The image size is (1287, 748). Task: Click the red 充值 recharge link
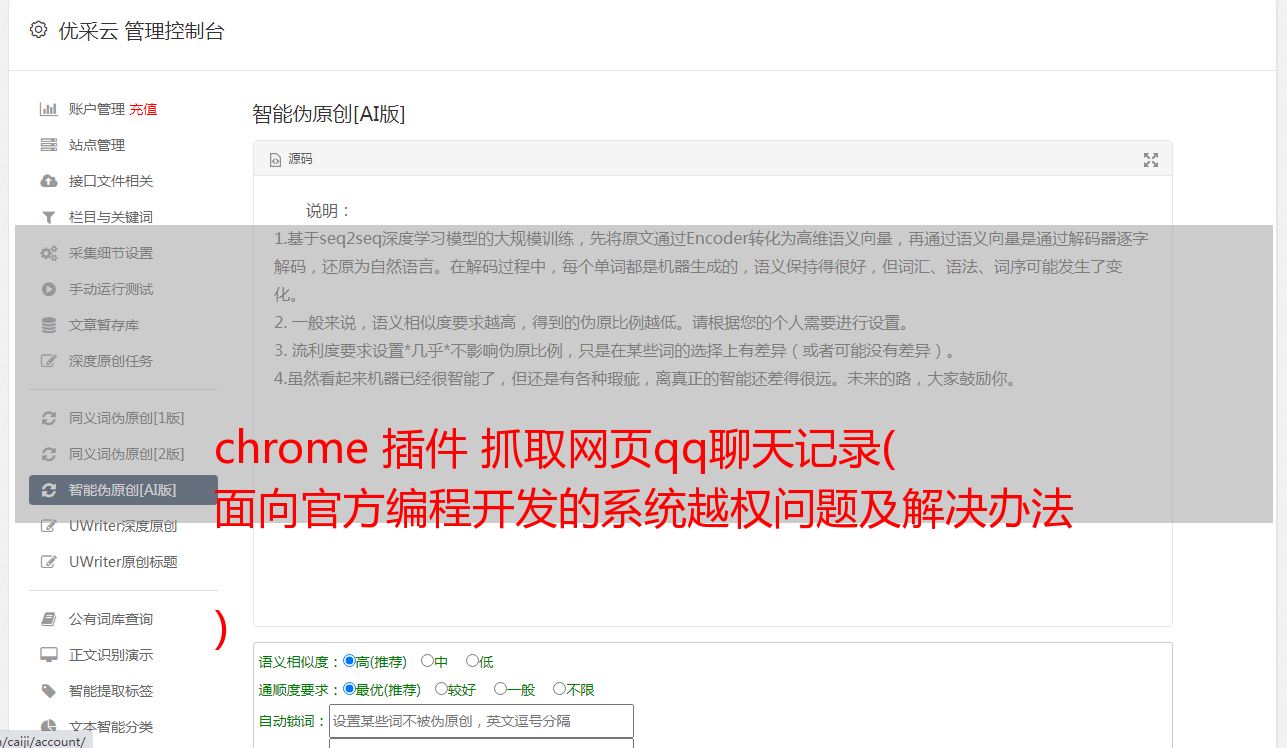(143, 109)
